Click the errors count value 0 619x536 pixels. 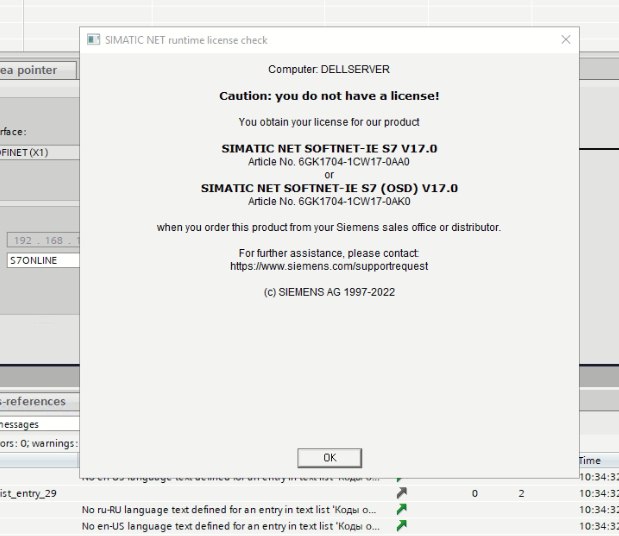475,493
